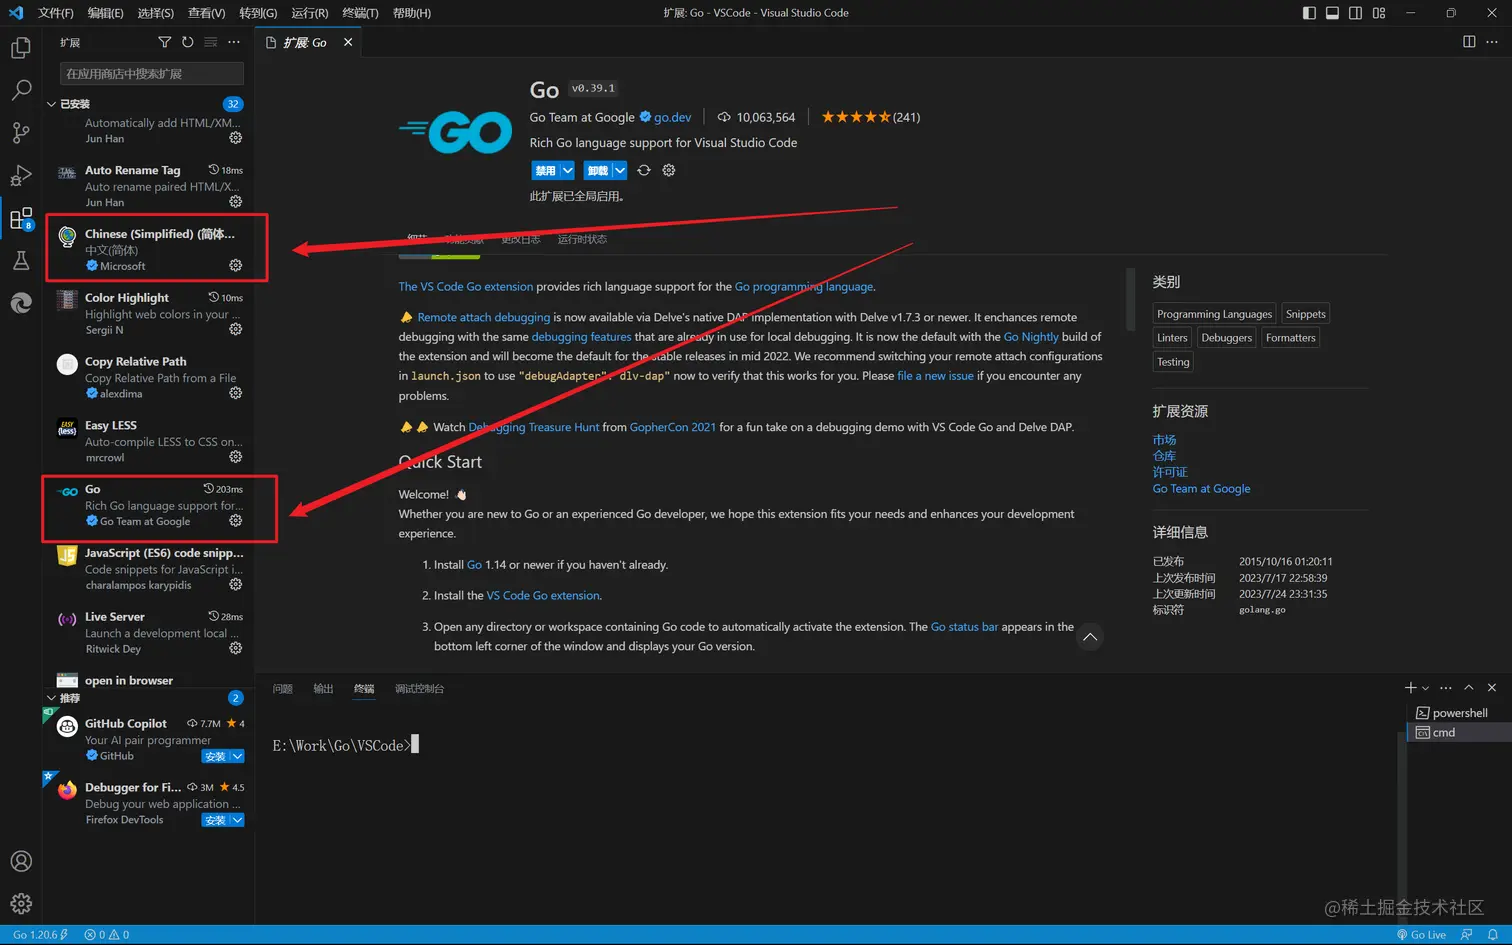Viewport: 1512px width, 945px height.
Task: Click the 卸载 uninstall button
Action: click(598, 170)
